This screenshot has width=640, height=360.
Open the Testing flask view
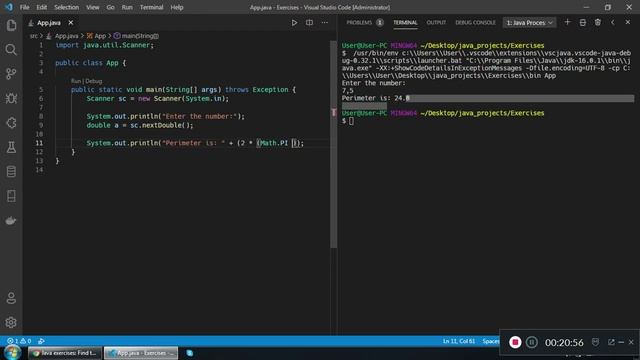pyautogui.click(x=11, y=147)
